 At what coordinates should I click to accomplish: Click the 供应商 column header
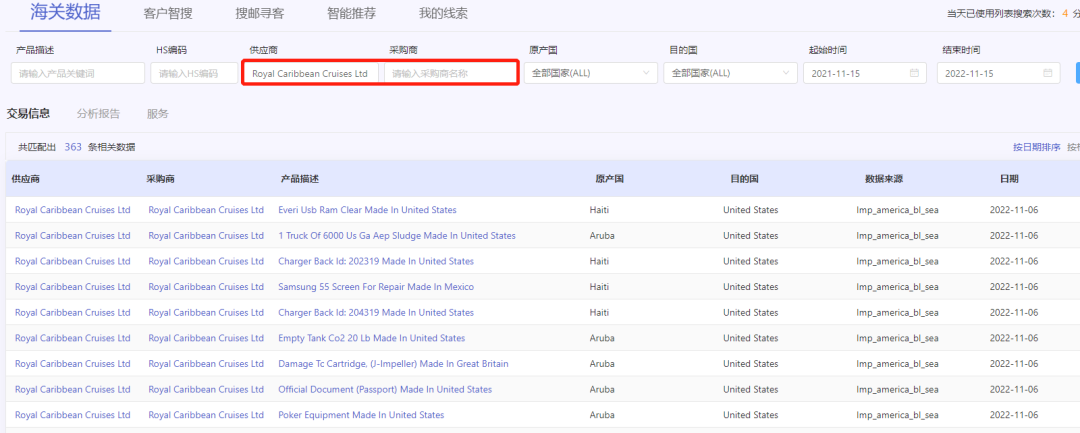(x=25, y=178)
